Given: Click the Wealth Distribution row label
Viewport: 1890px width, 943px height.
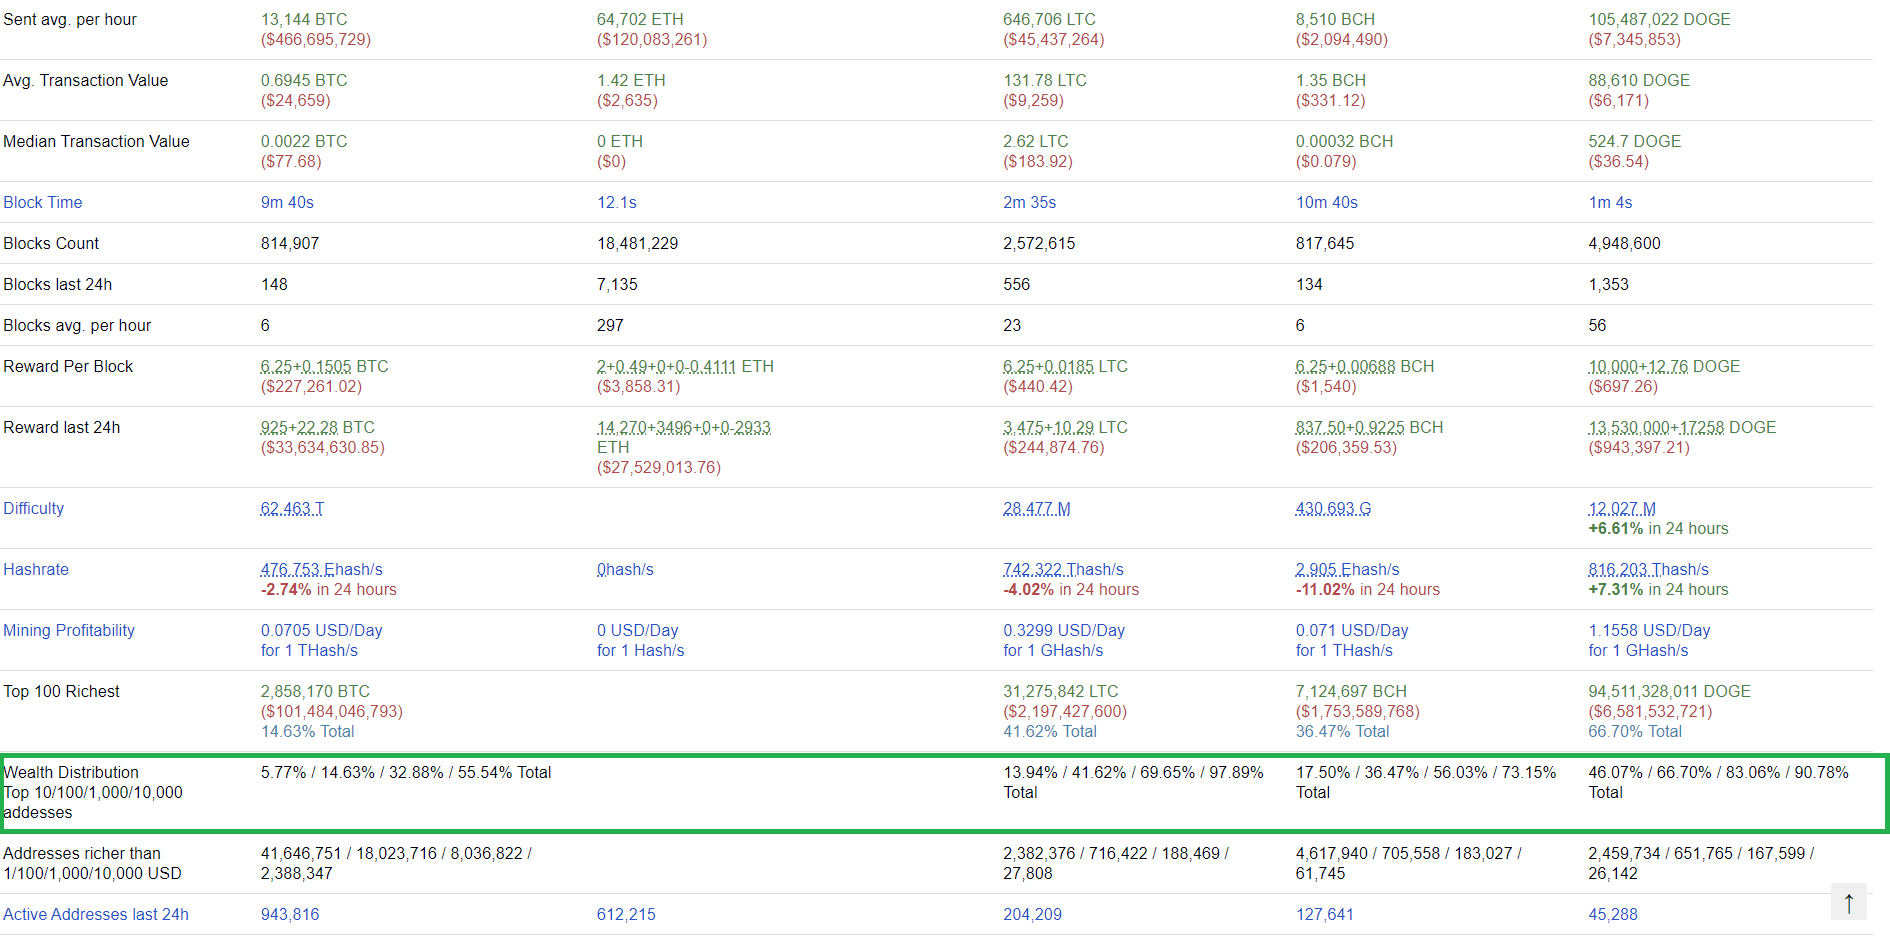Looking at the screenshot, I should pos(71,773).
